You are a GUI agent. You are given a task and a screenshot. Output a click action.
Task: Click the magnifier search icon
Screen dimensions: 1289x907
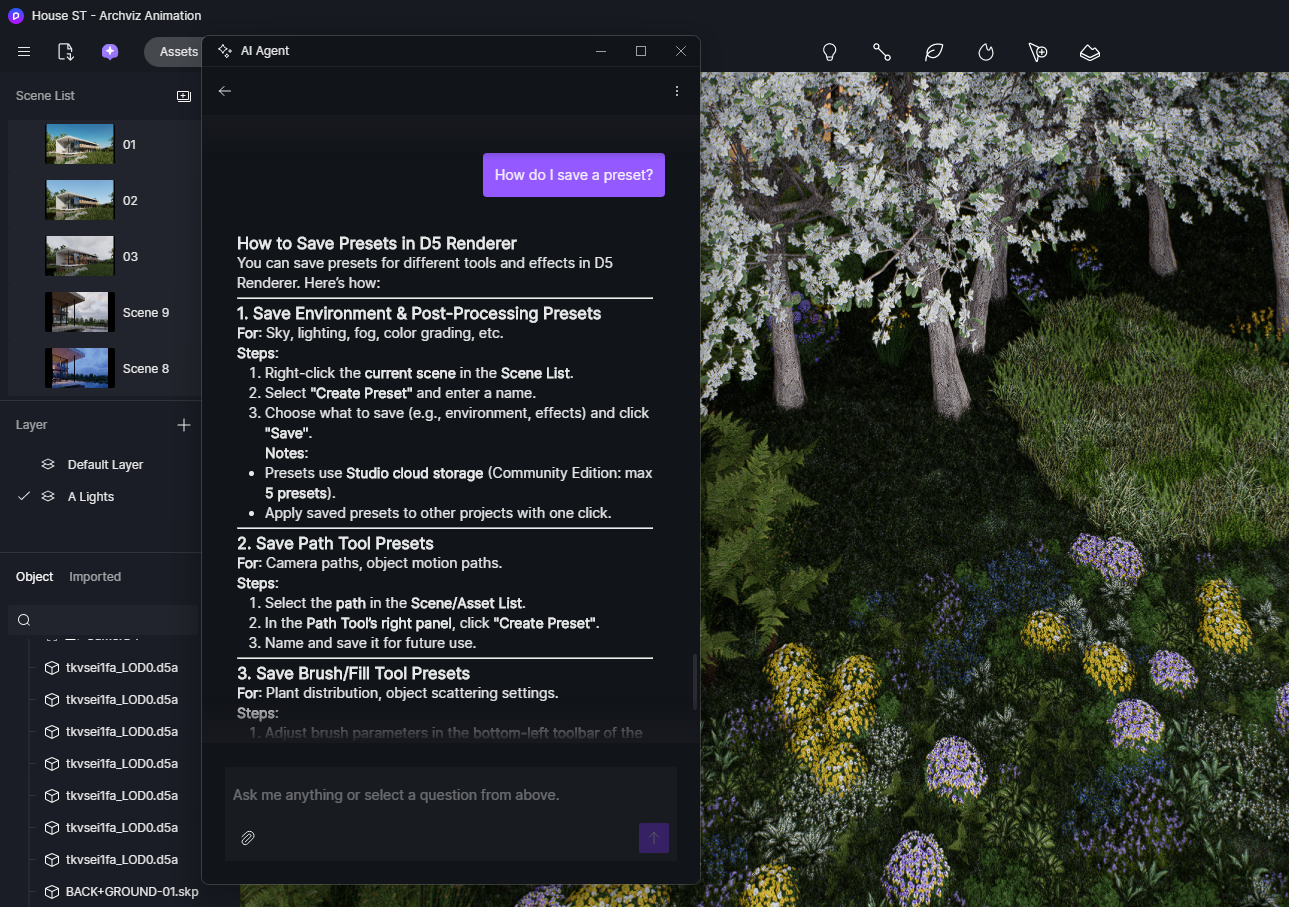pos(24,620)
